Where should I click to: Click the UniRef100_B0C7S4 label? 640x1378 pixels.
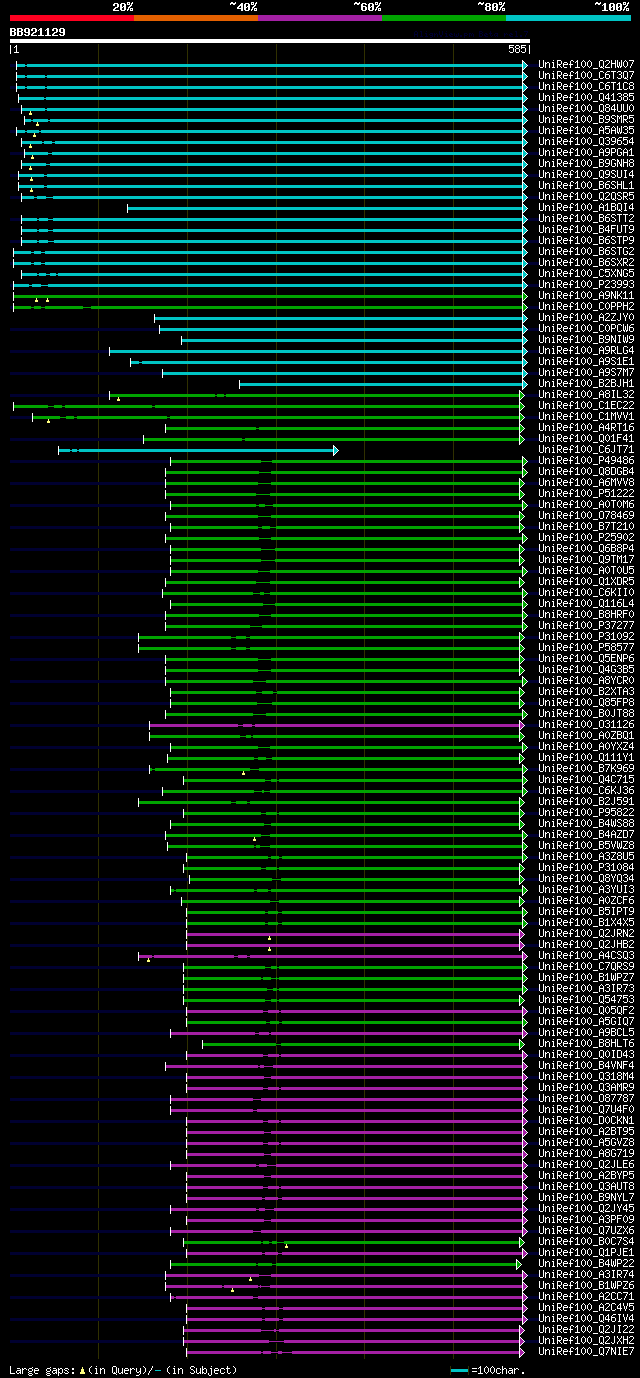point(586,1241)
